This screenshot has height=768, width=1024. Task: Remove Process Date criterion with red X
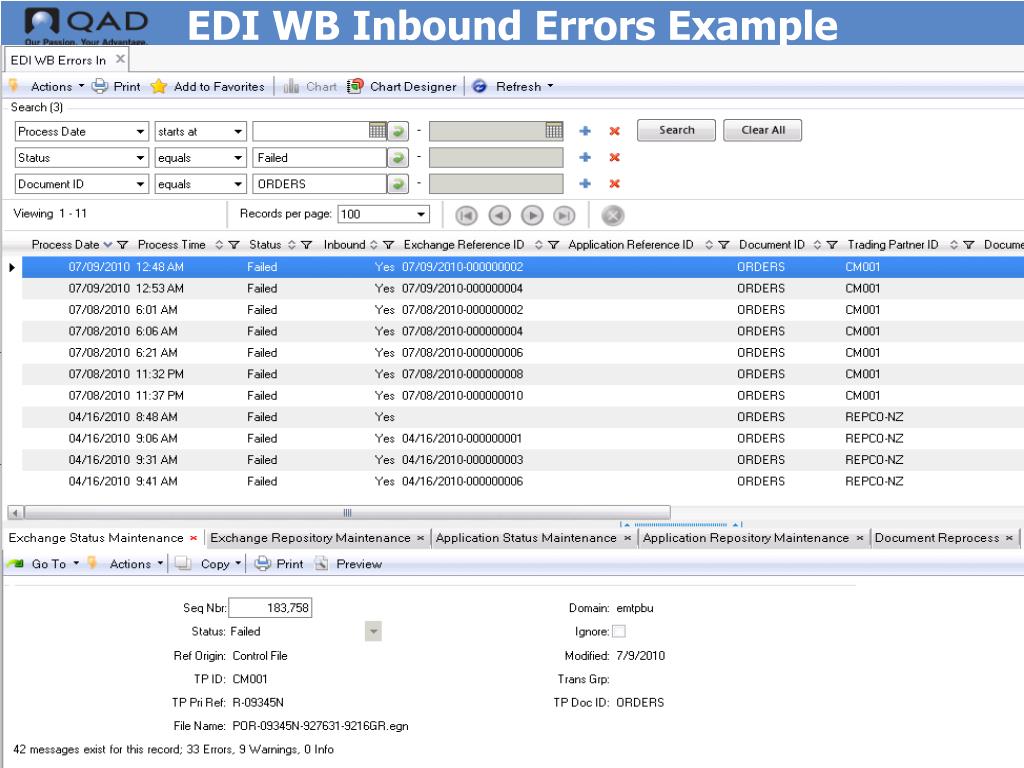pos(615,131)
